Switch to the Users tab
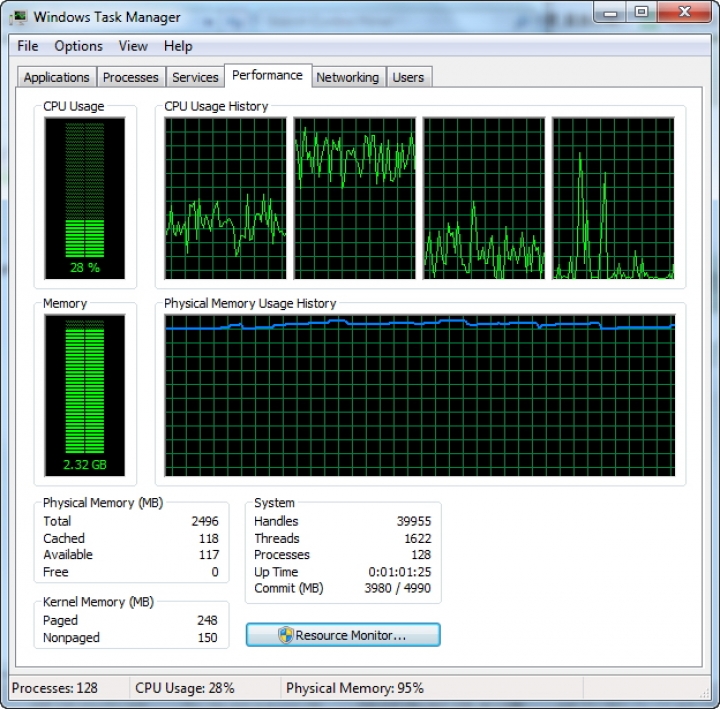 click(x=408, y=77)
